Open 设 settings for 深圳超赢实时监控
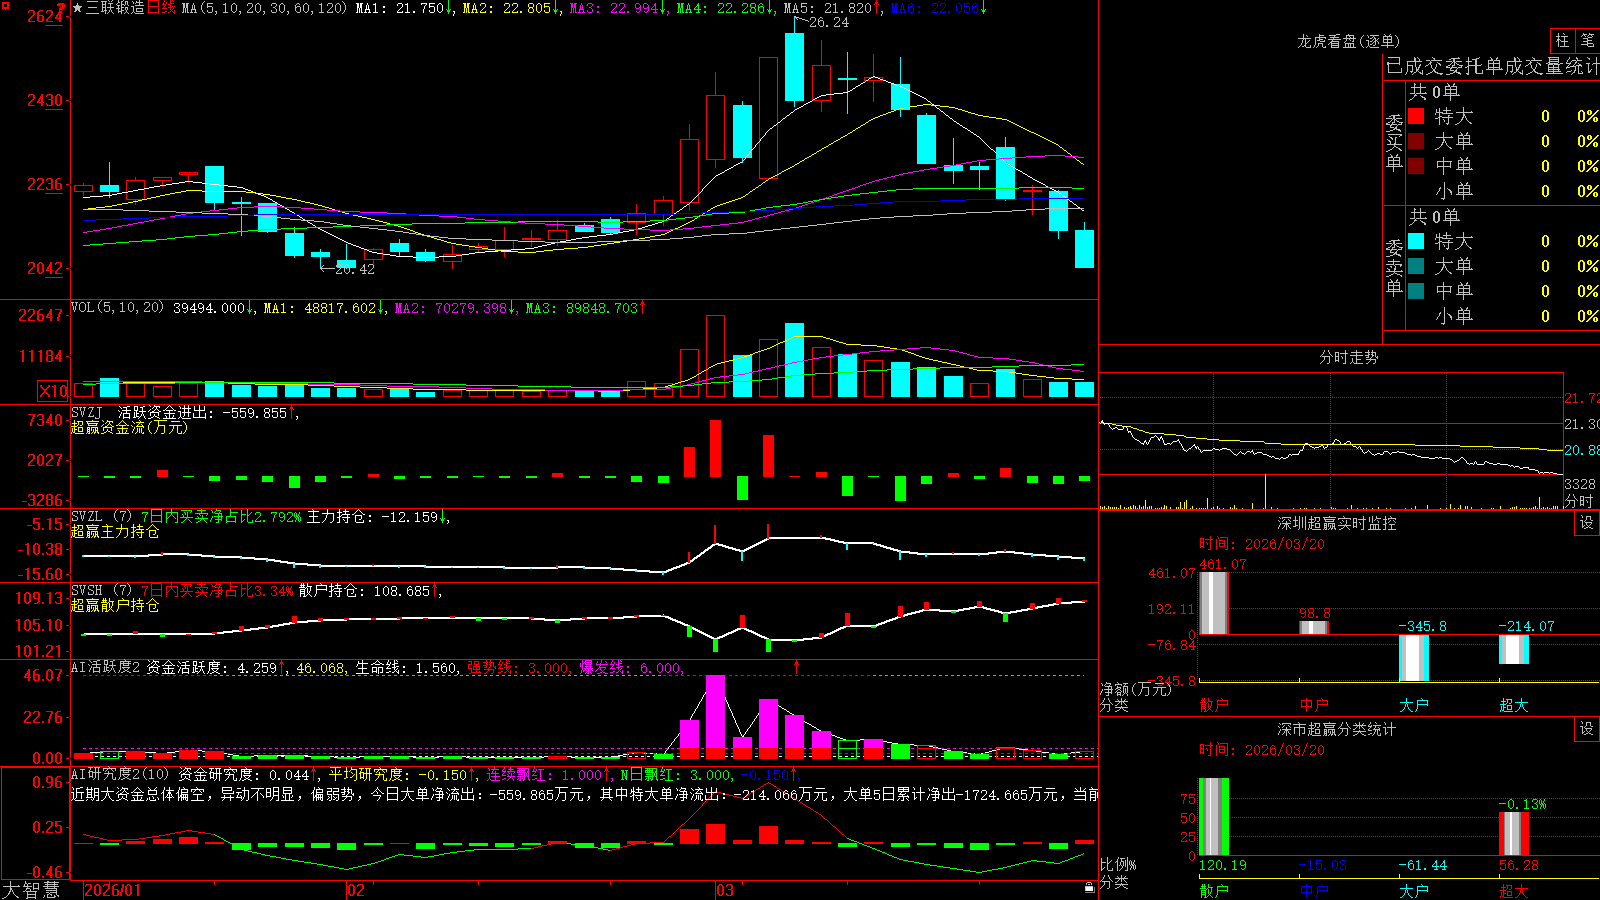 pyautogui.click(x=1587, y=523)
